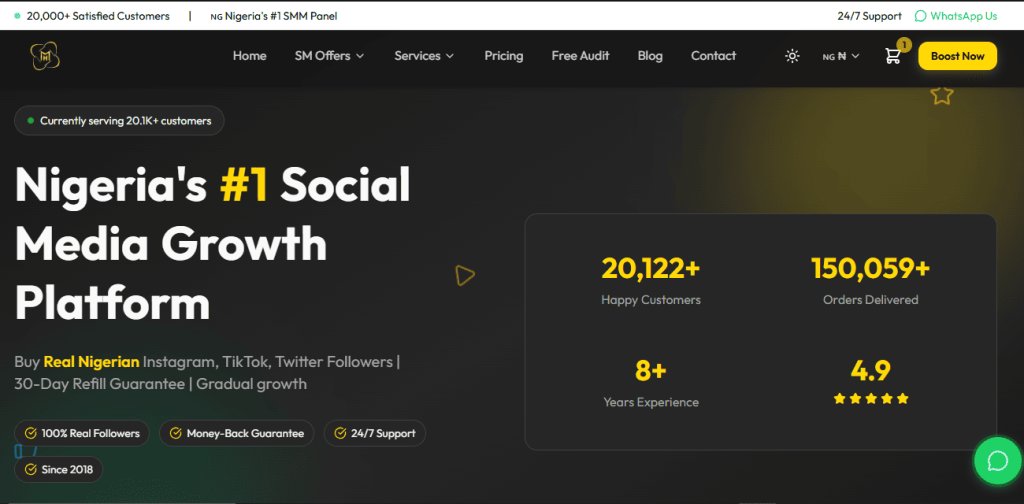This screenshot has height=504, width=1024.
Task: Click the WhatsApp Us link
Action: click(x=956, y=16)
